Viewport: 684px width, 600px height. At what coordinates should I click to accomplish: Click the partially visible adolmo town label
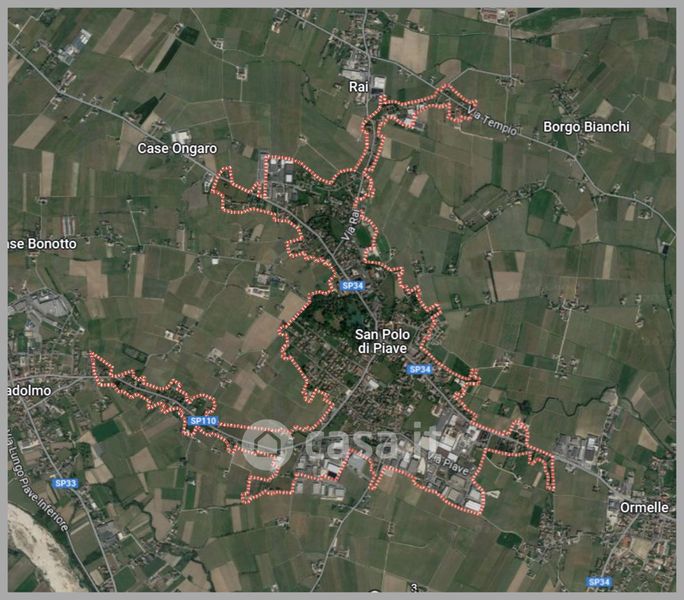pos(29,391)
